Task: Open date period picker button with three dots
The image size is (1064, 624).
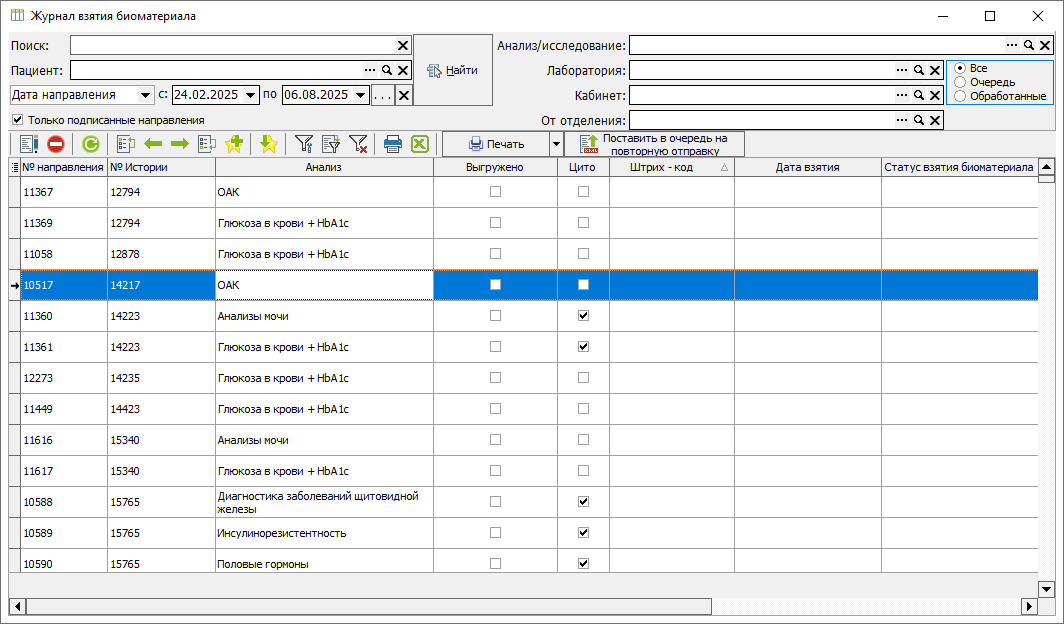Action: click(383, 95)
